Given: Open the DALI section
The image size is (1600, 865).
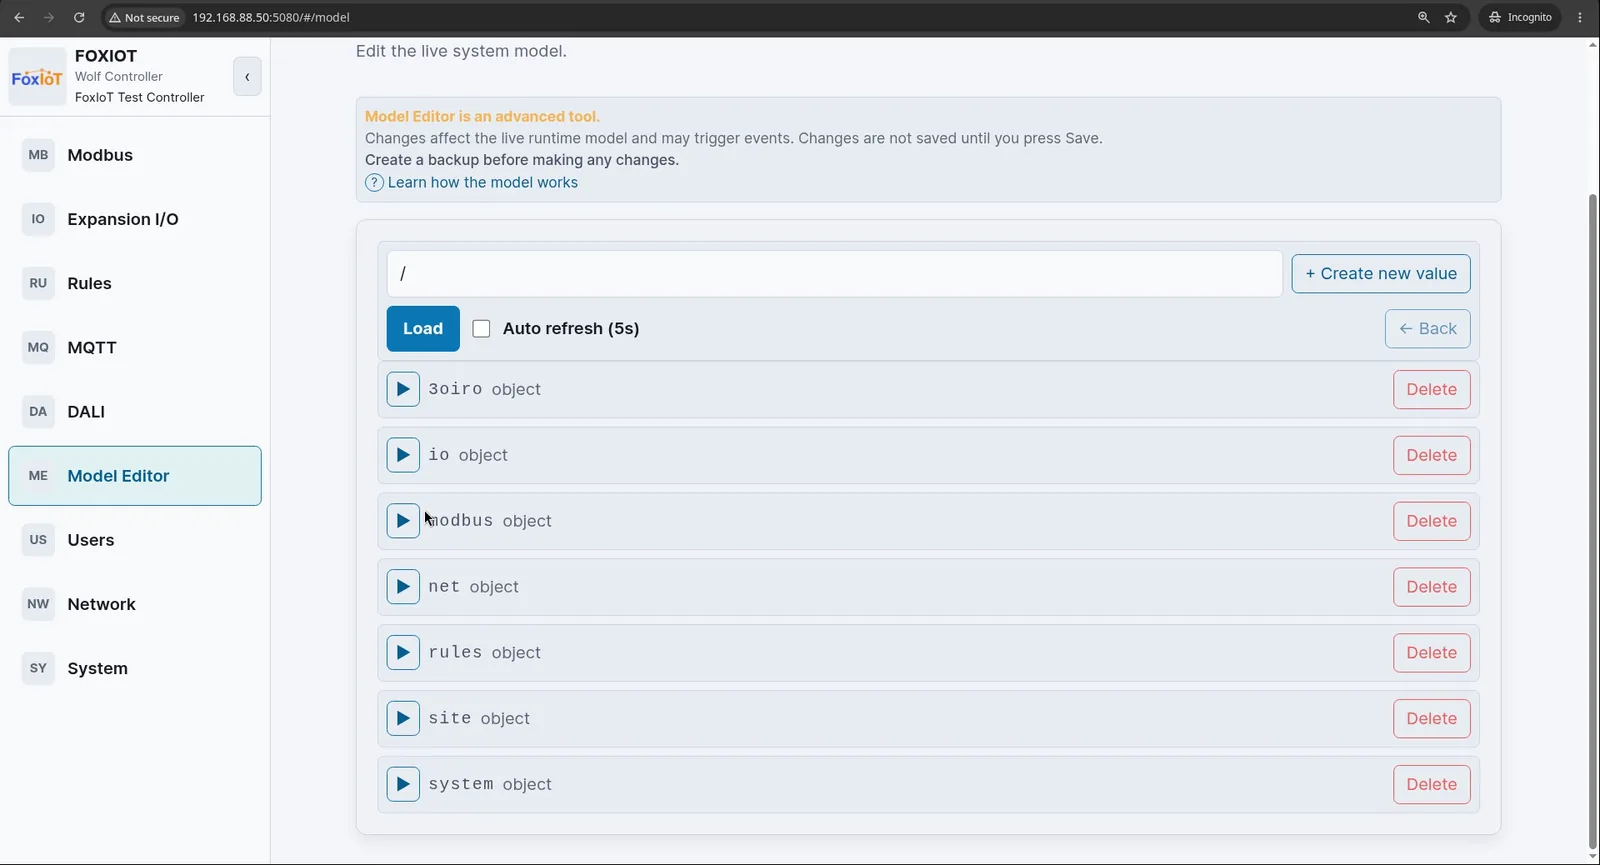Looking at the screenshot, I should click(135, 411).
